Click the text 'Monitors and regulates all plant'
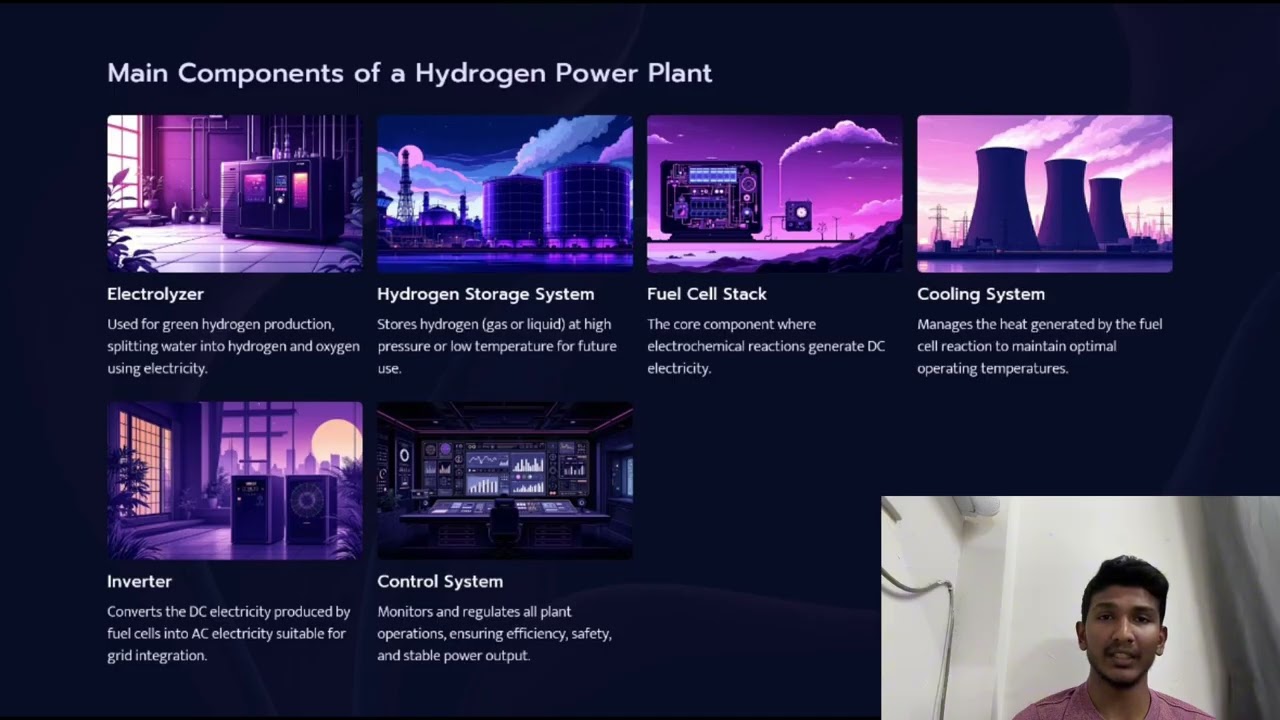This screenshot has width=1280, height=720. [x=474, y=611]
